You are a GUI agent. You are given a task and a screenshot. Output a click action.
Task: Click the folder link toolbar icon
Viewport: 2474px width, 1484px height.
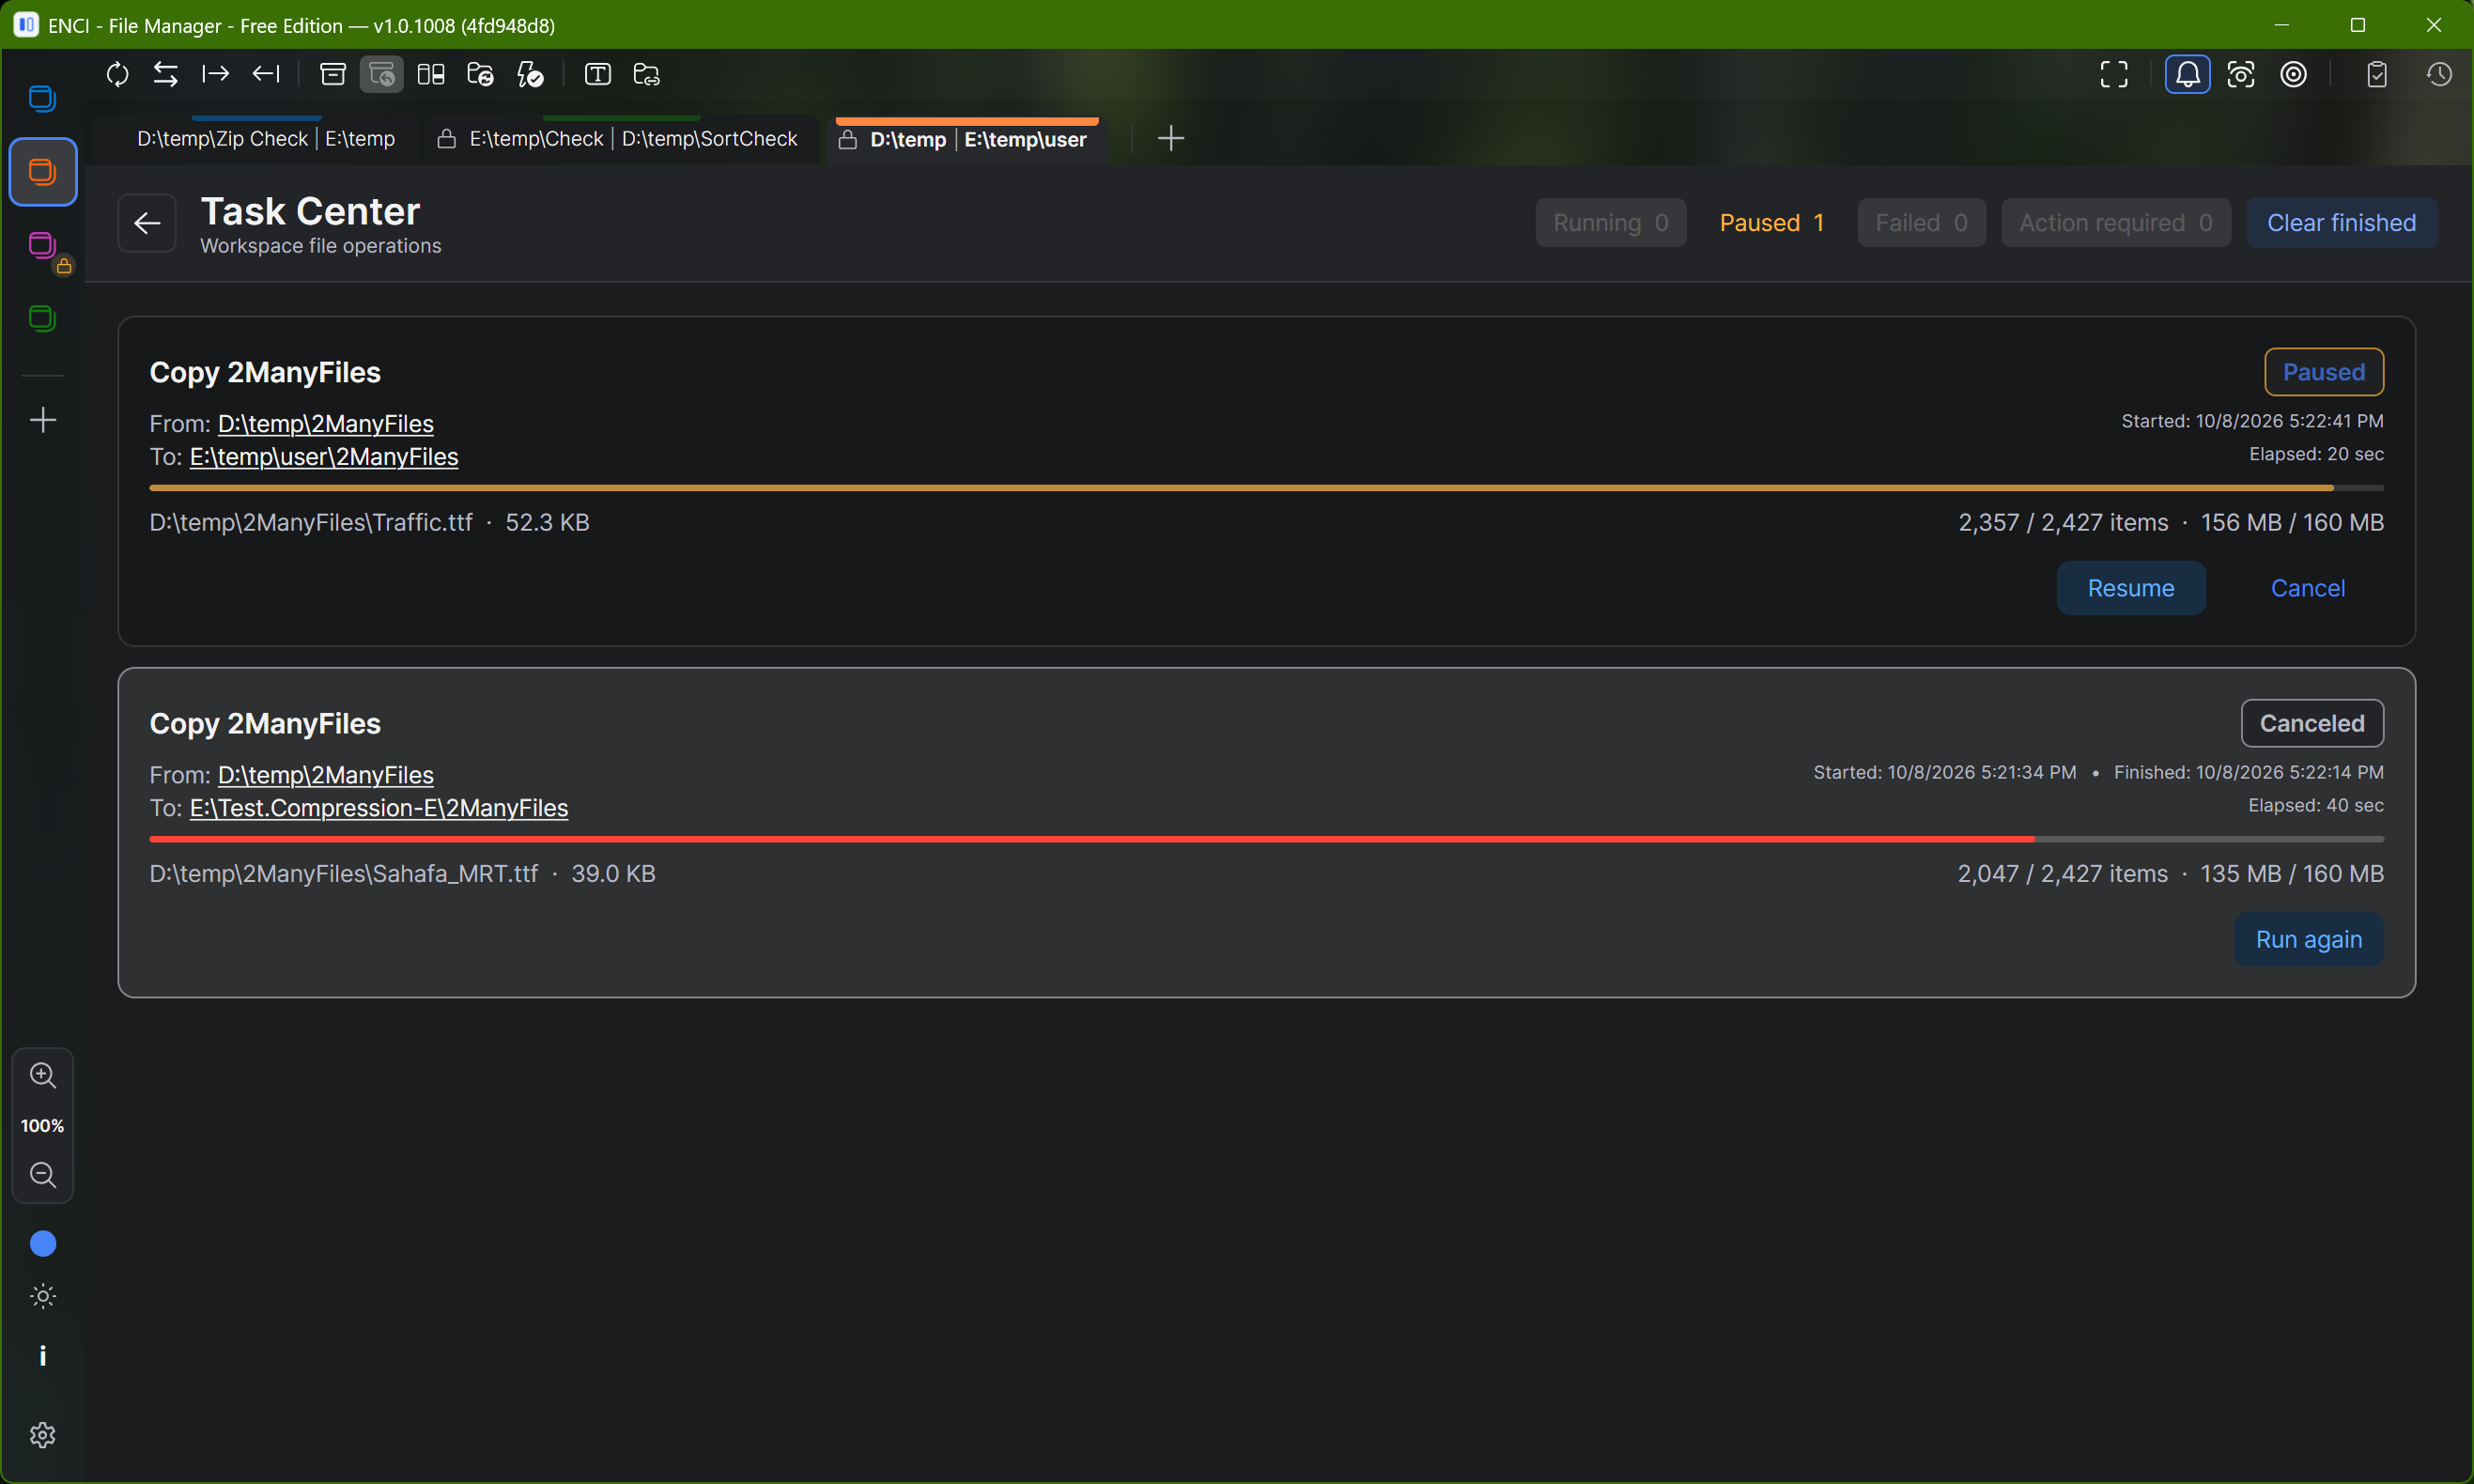(x=646, y=74)
